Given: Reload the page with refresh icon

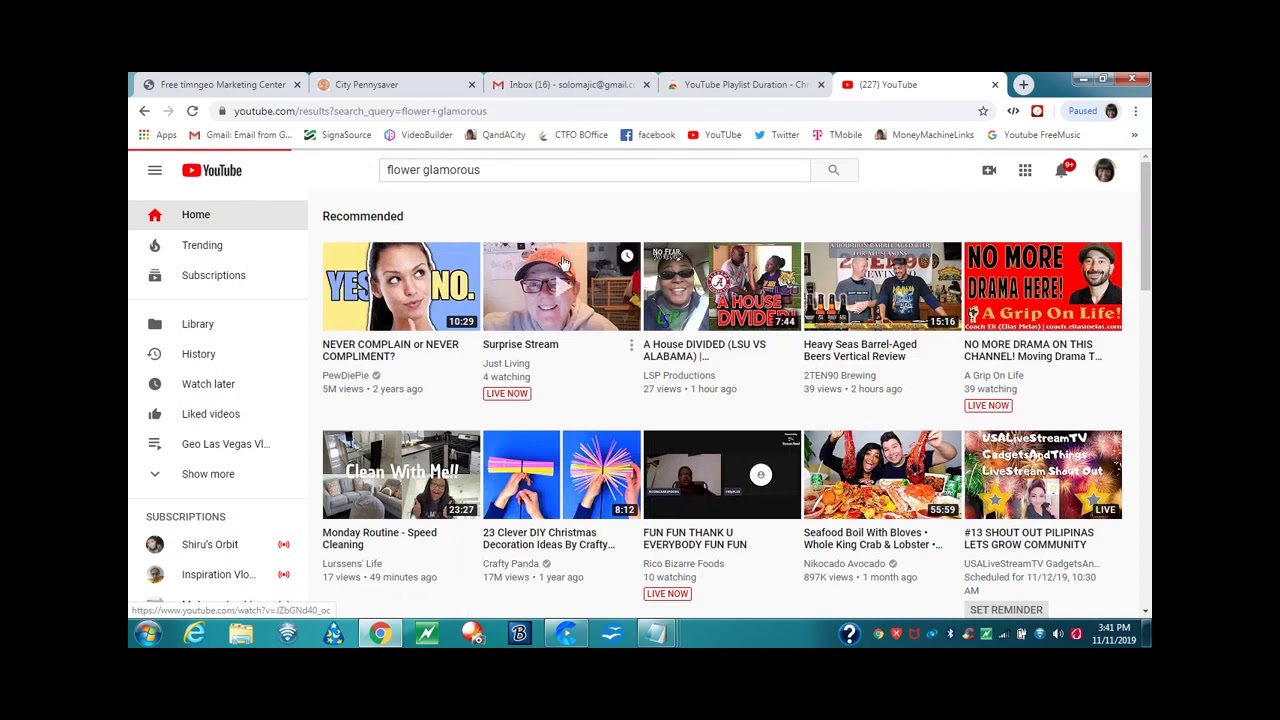Looking at the screenshot, I should 192,111.
